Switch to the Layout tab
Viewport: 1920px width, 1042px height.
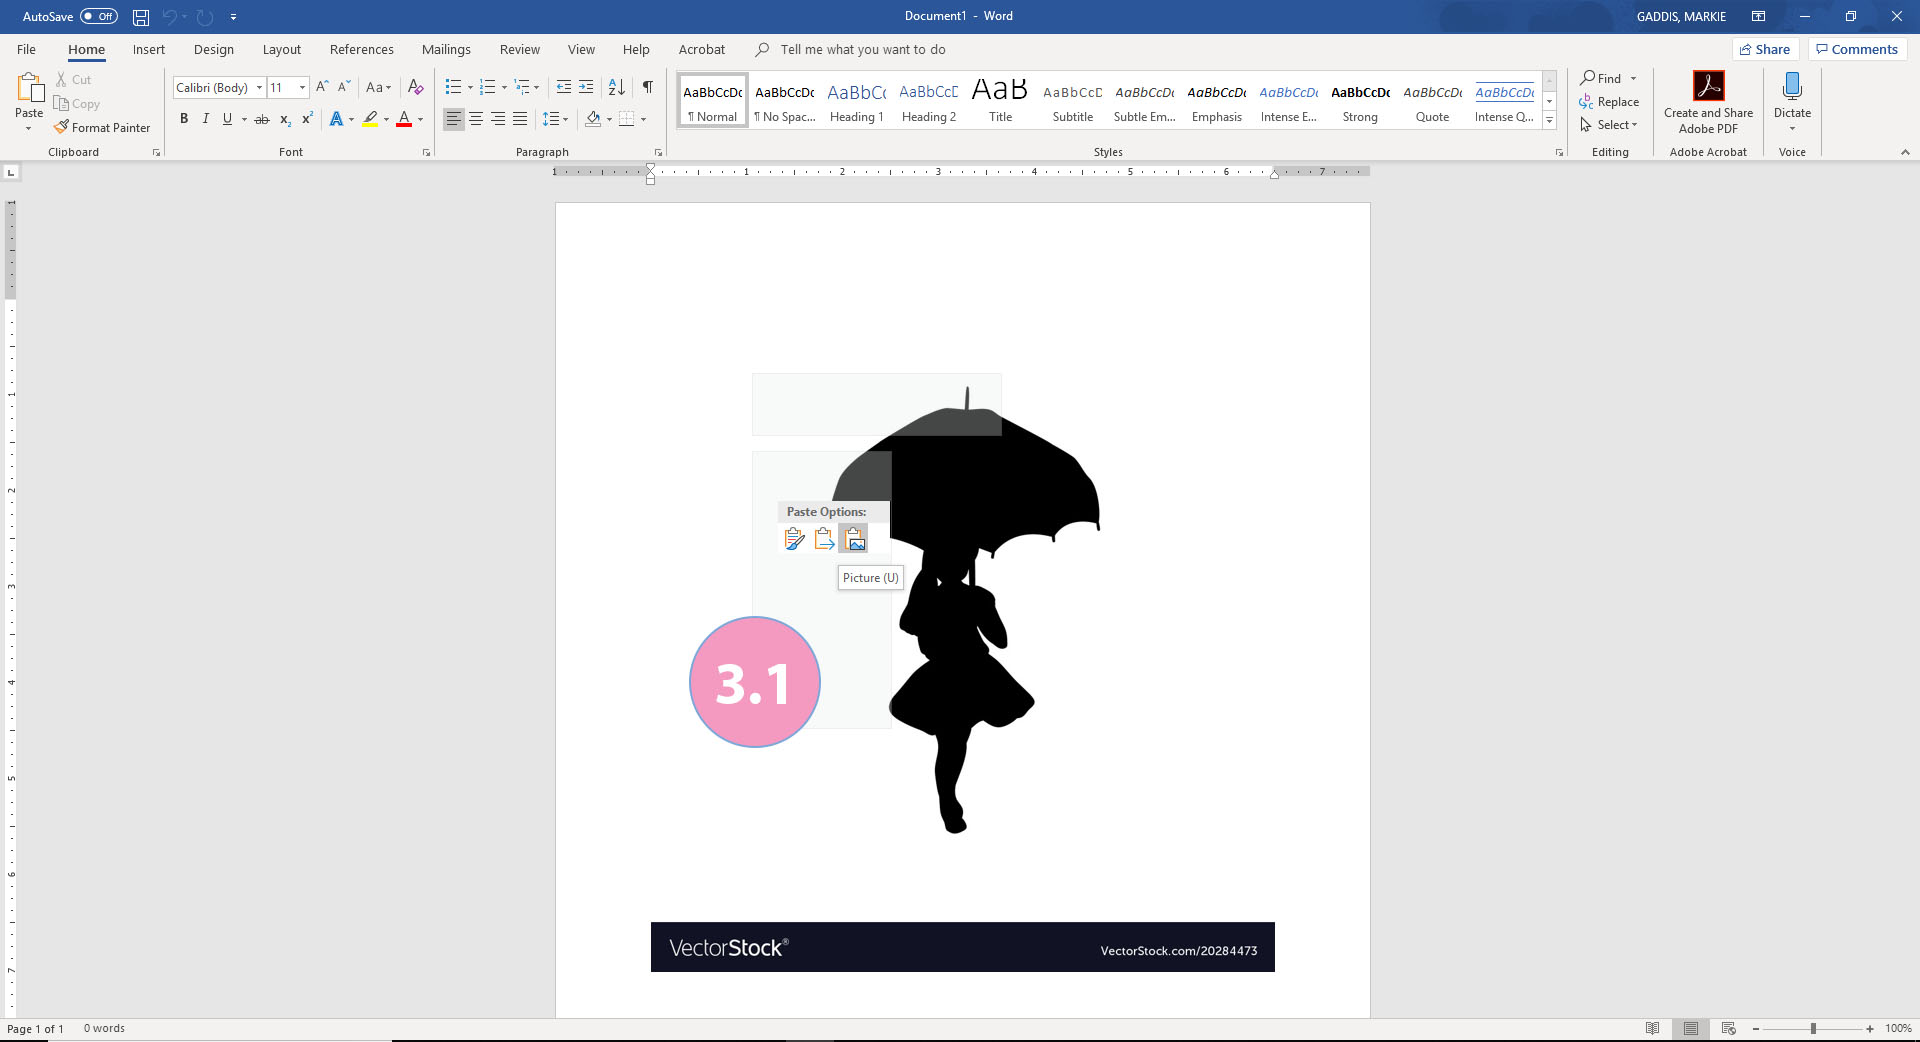[281, 49]
